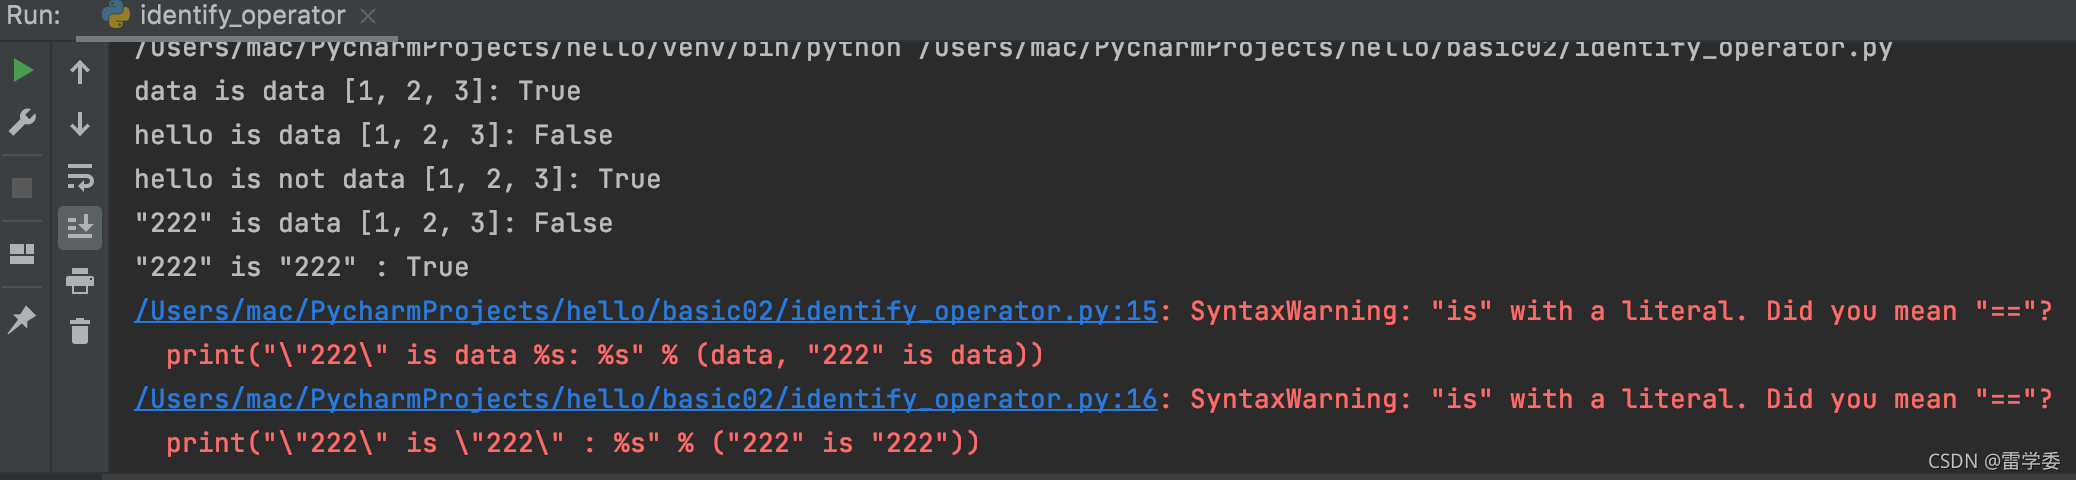Click output line 'hello is not data [1, 2, 3]: True'
The image size is (2076, 480).
point(397,179)
